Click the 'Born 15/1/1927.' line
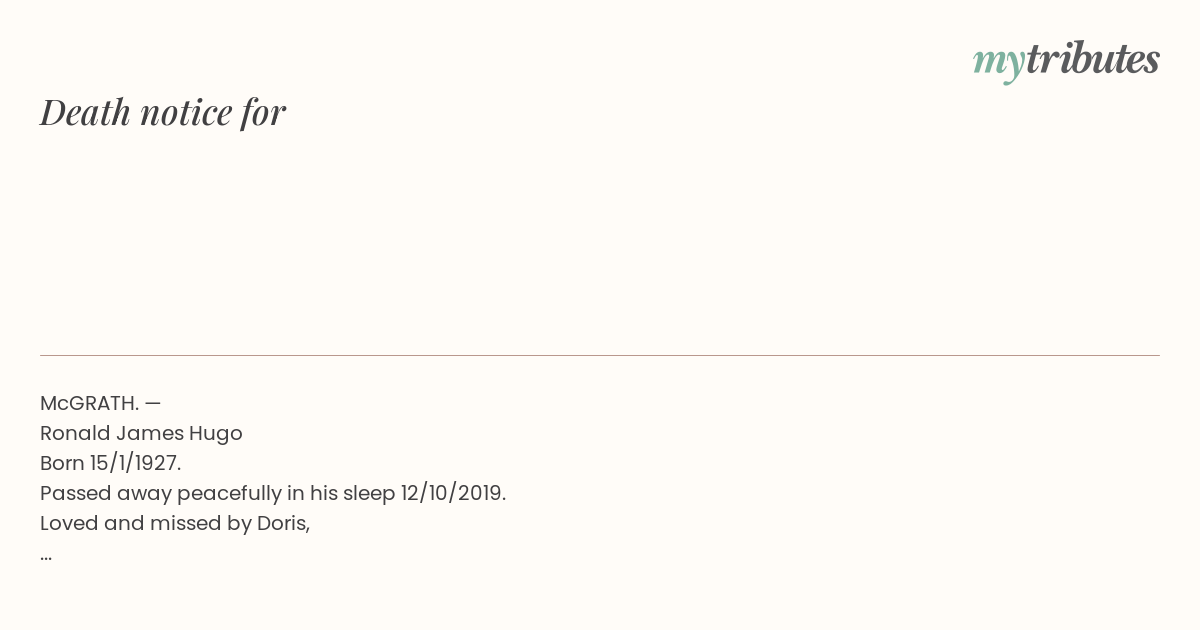1200x630 pixels. coord(110,463)
